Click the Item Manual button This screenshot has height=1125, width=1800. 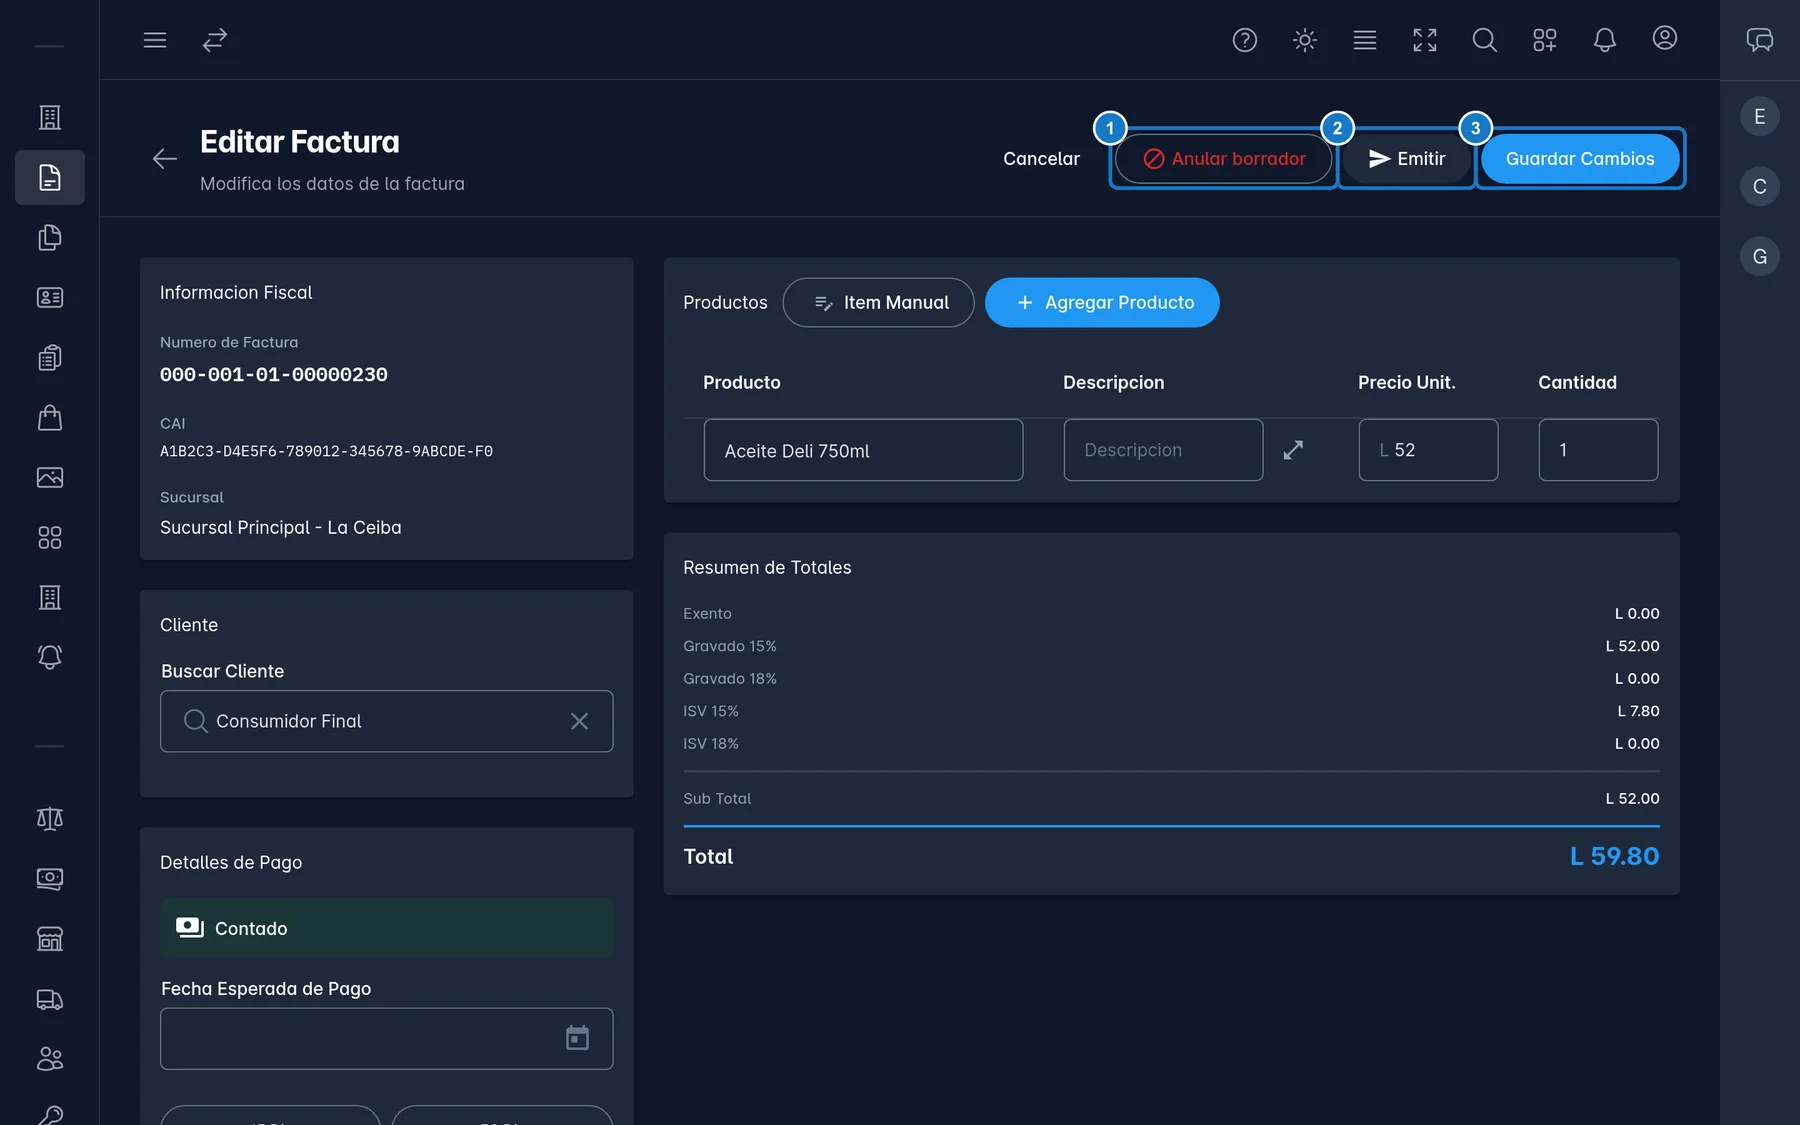[x=879, y=303]
